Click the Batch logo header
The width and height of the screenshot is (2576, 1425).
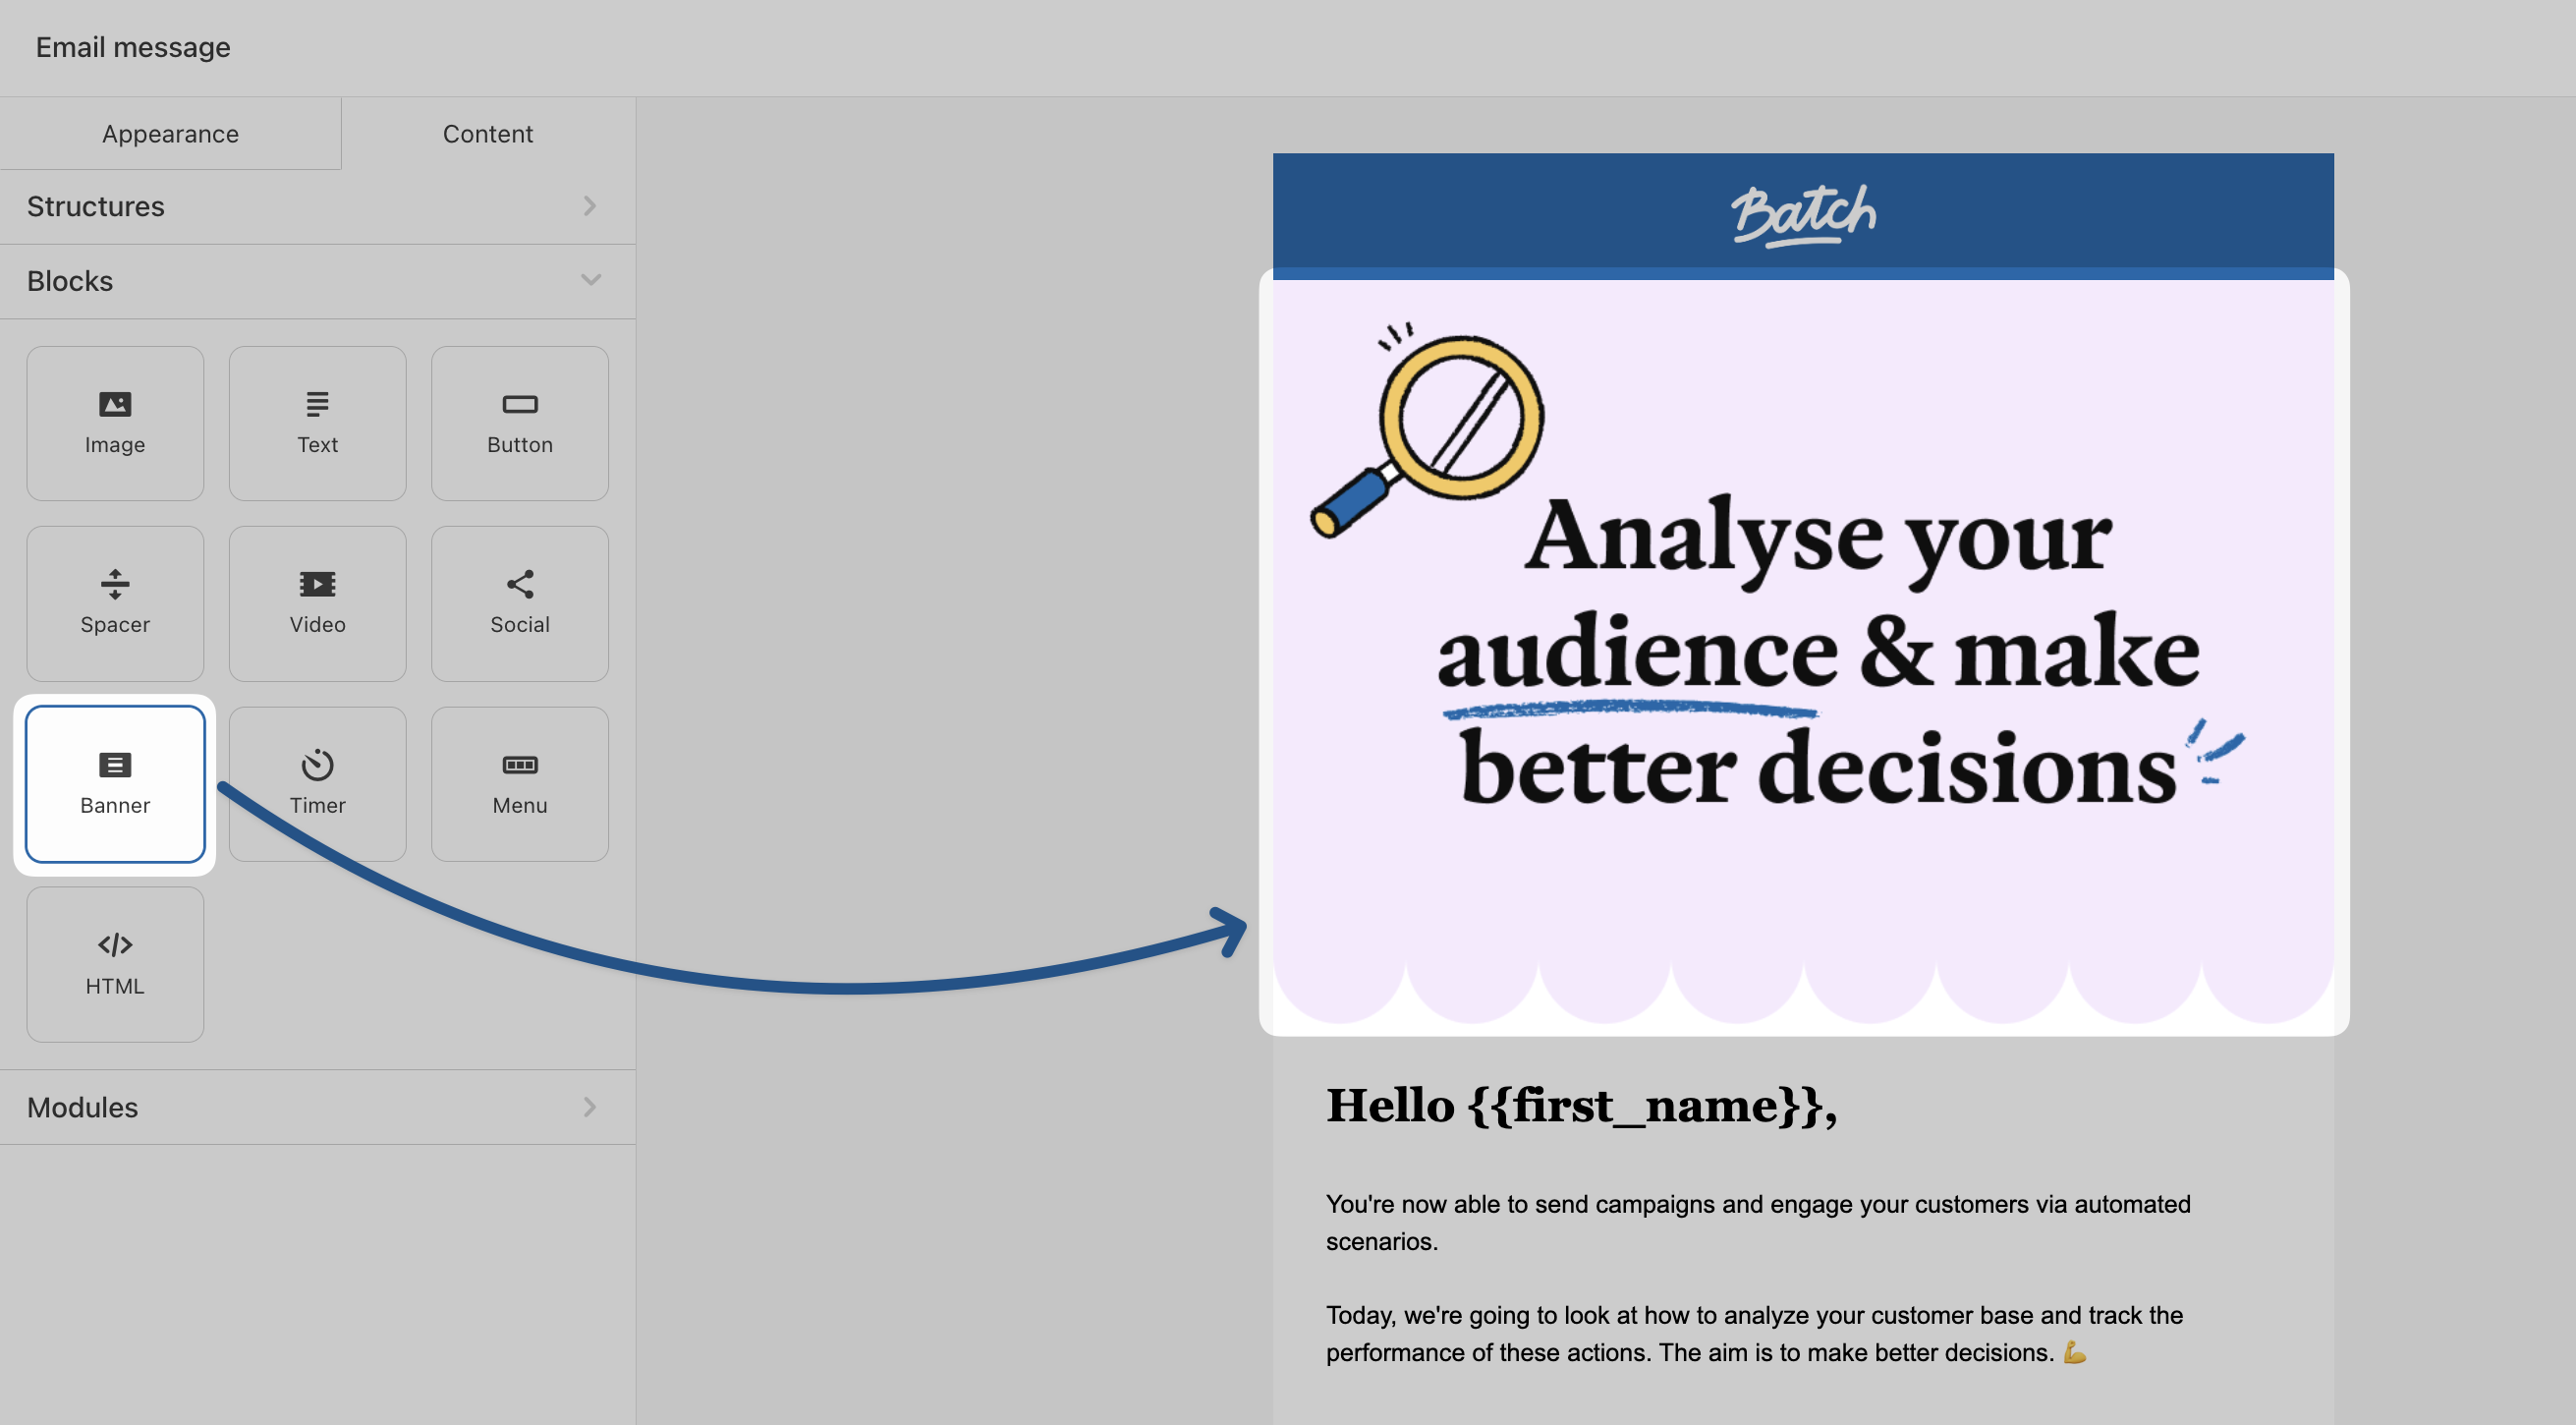pos(1802,212)
